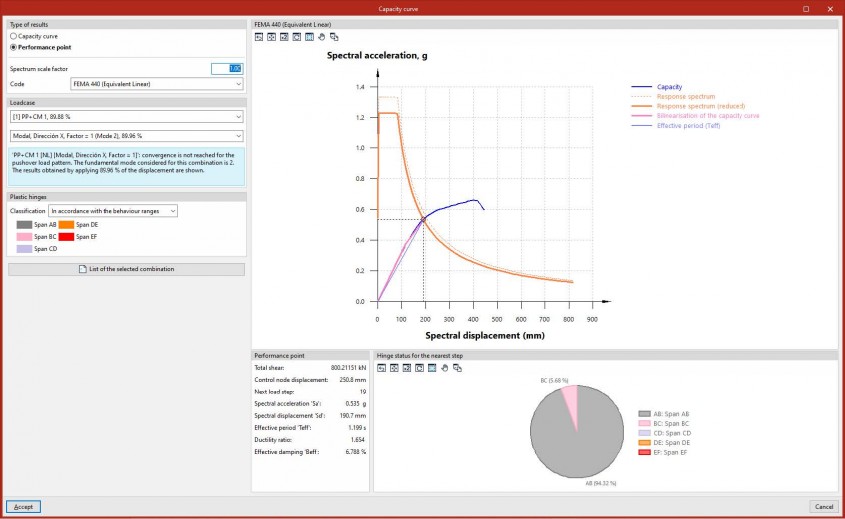
Task: Select pan hand tool in graph toolbar
Action: coord(322,37)
